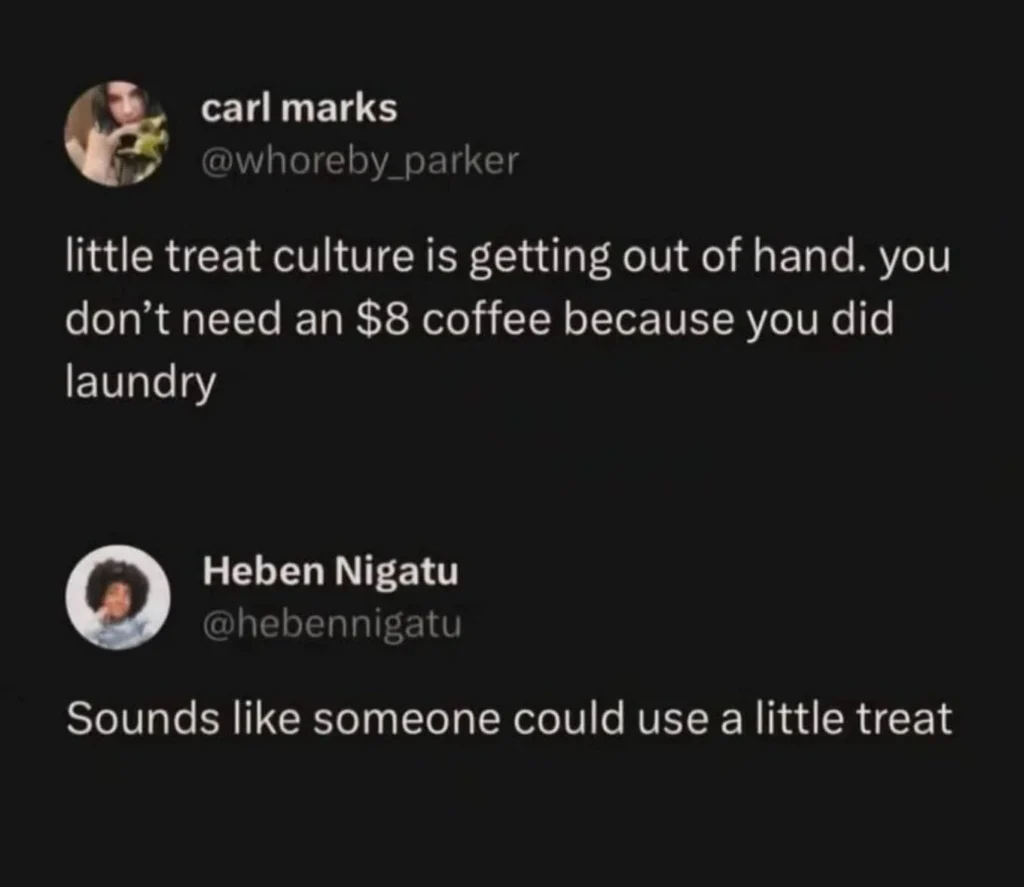Image resolution: width=1024 pixels, height=887 pixels.
Task: Click the Heben Nigatu display name
Action: tap(330, 572)
